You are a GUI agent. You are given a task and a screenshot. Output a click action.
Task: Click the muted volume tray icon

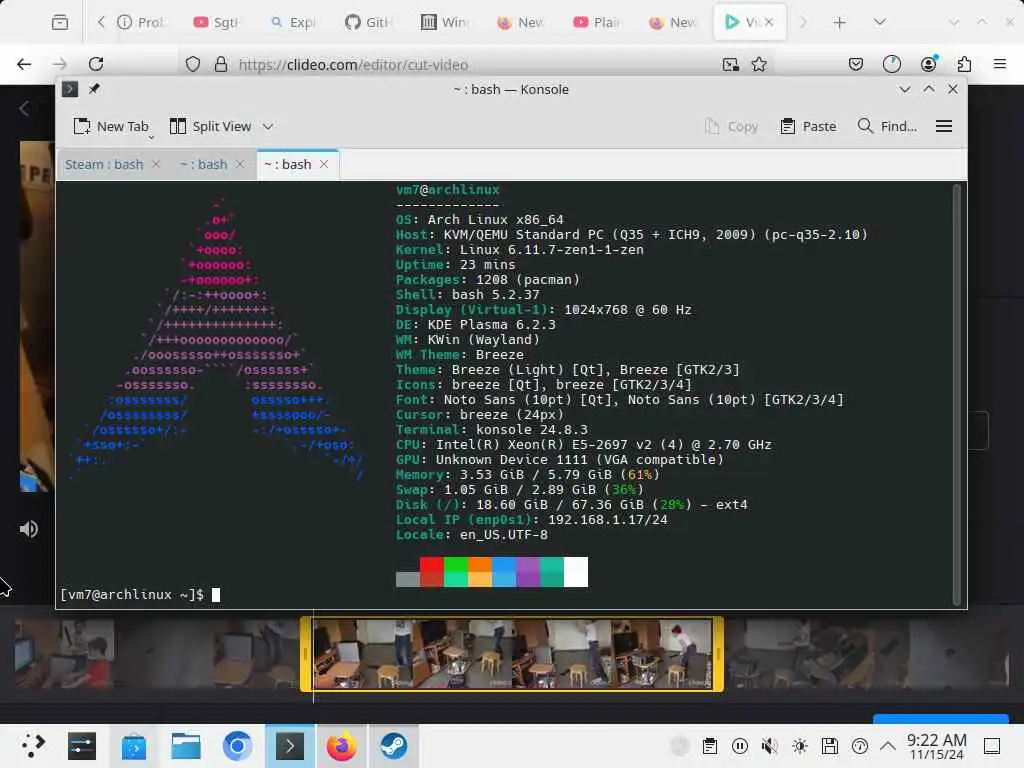[x=770, y=746]
